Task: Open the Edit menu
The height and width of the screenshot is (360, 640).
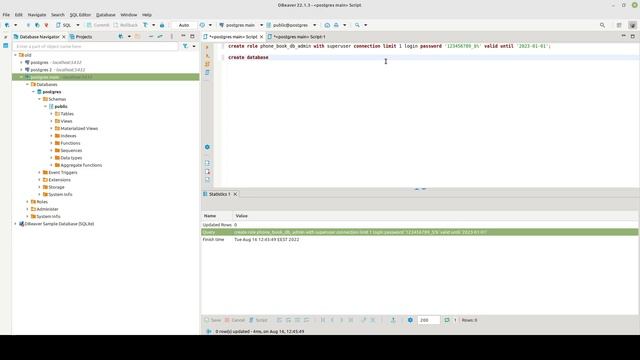Action: (x=19, y=15)
